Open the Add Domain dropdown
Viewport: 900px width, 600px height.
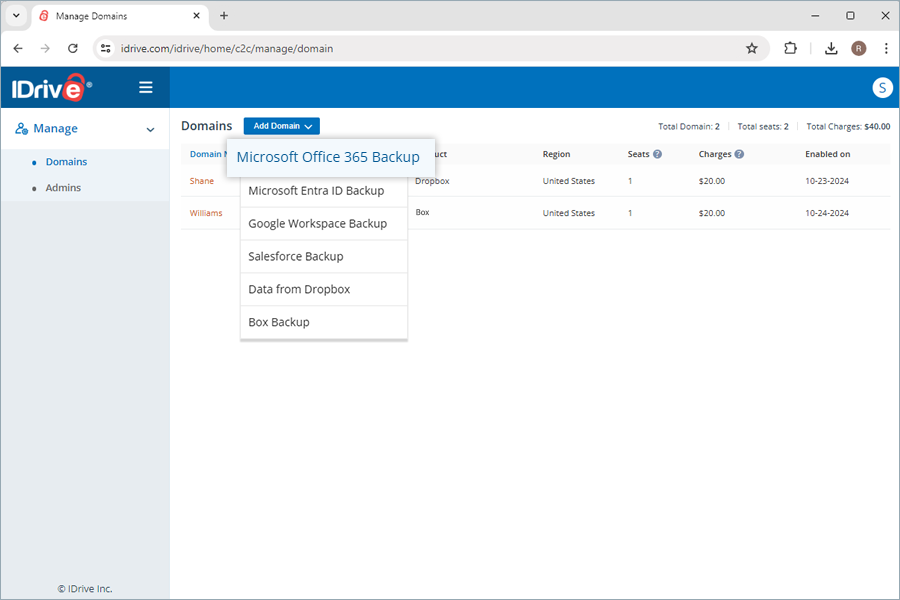click(x=282, y=126)
